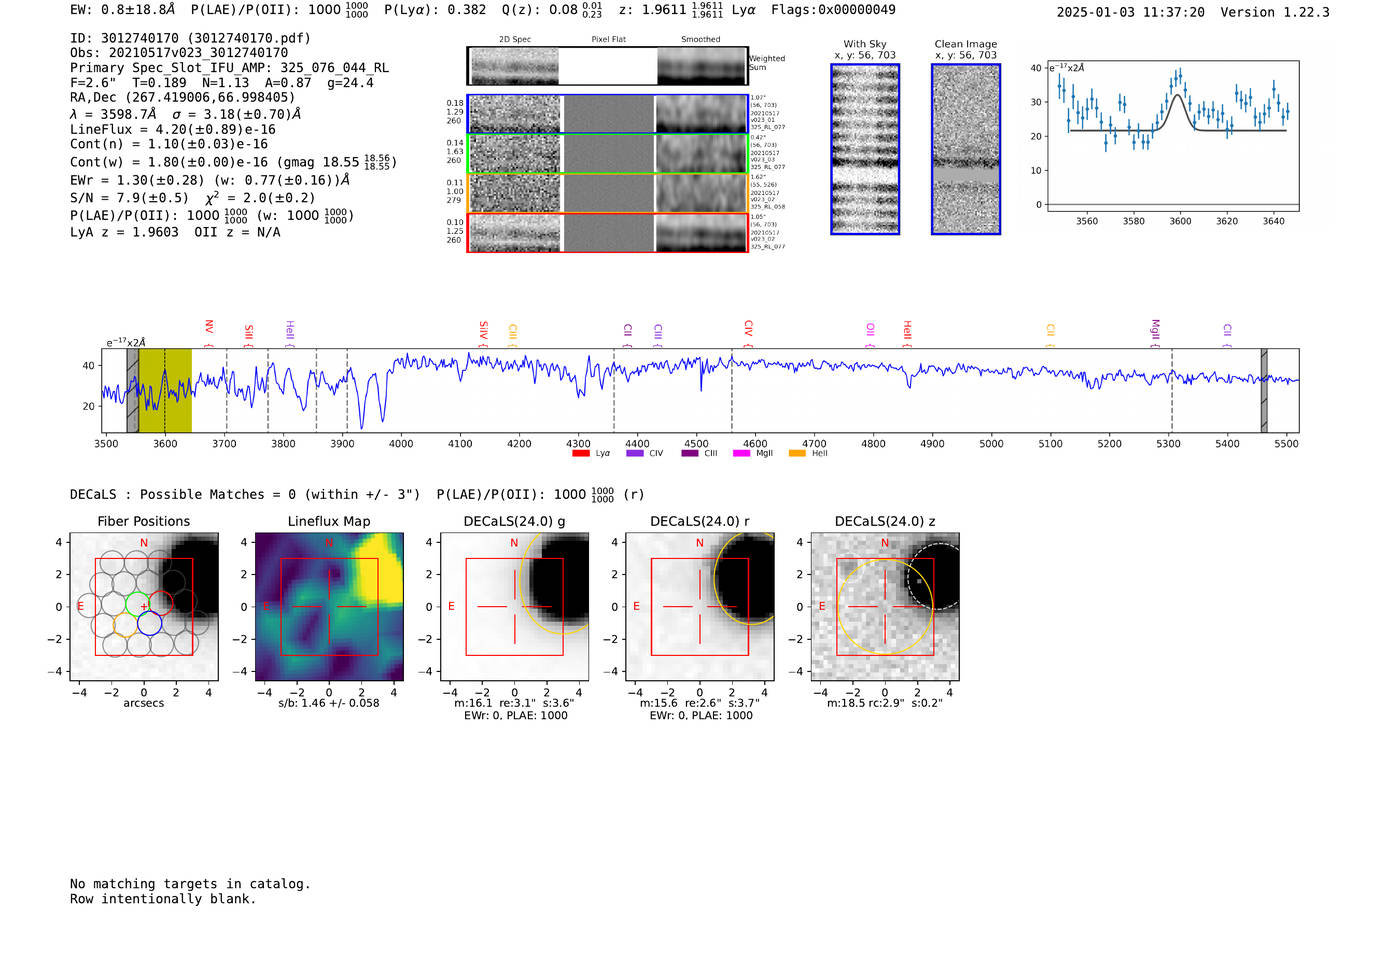Screen dimensions: 1400x953
Task: Select the purple CII marker near 4380
Action: (627, 335)
